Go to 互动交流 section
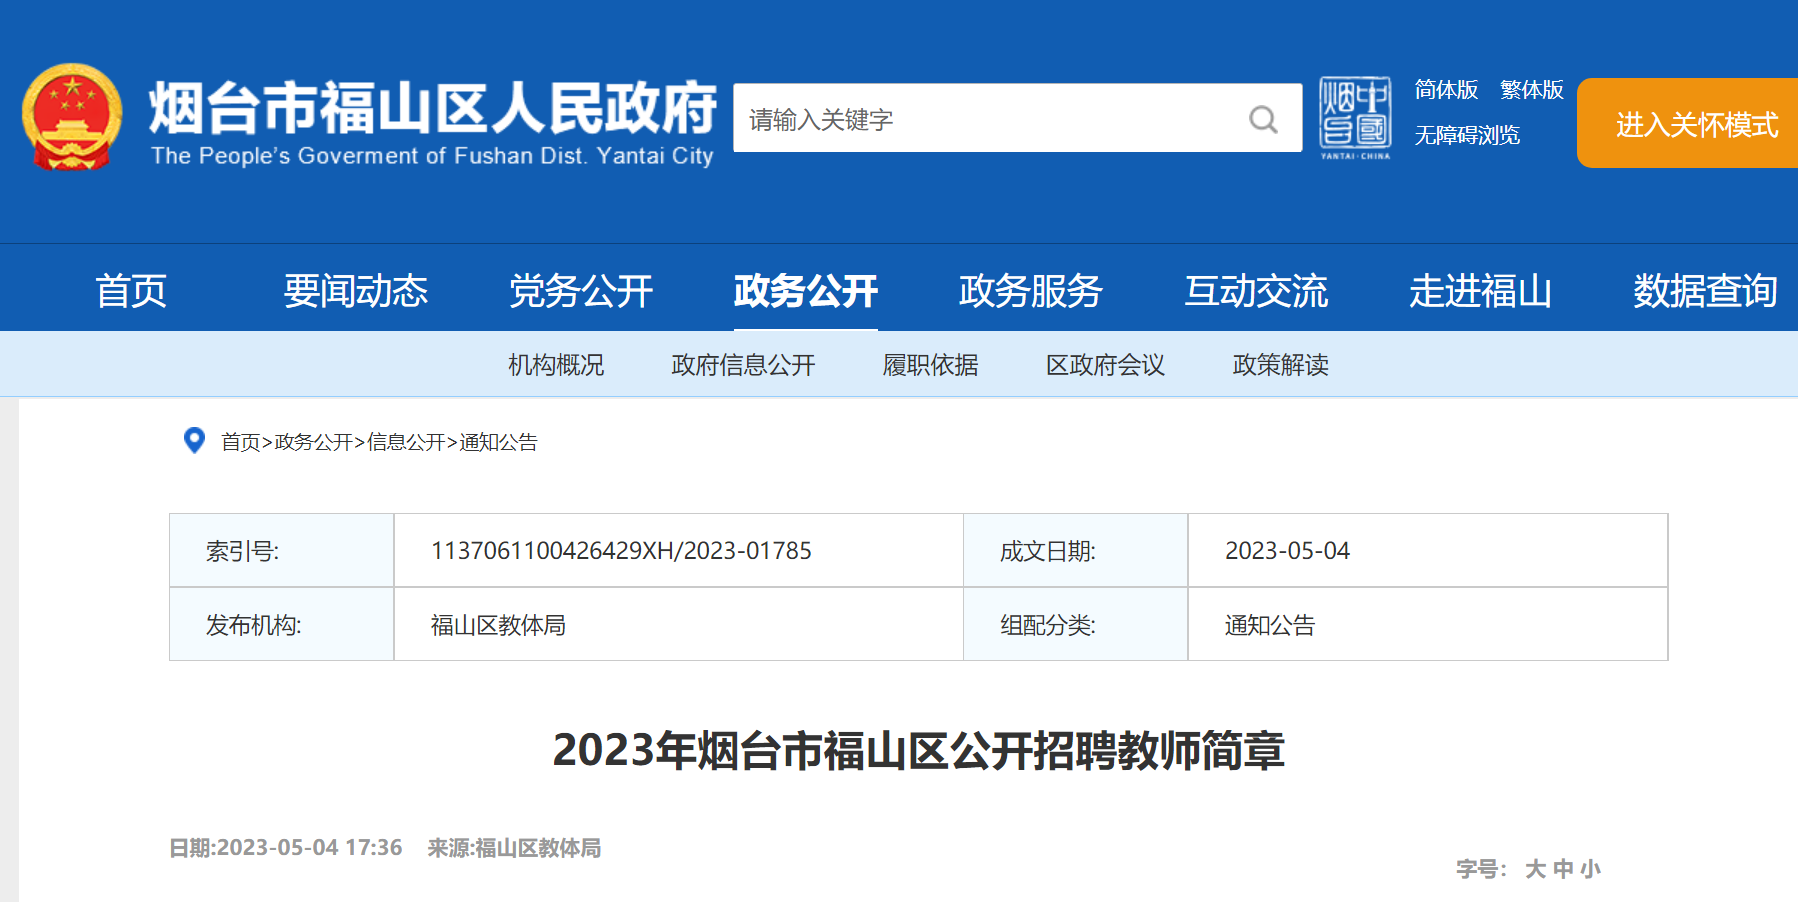Screen dimensions: 1798x902 coord(1256,291)
